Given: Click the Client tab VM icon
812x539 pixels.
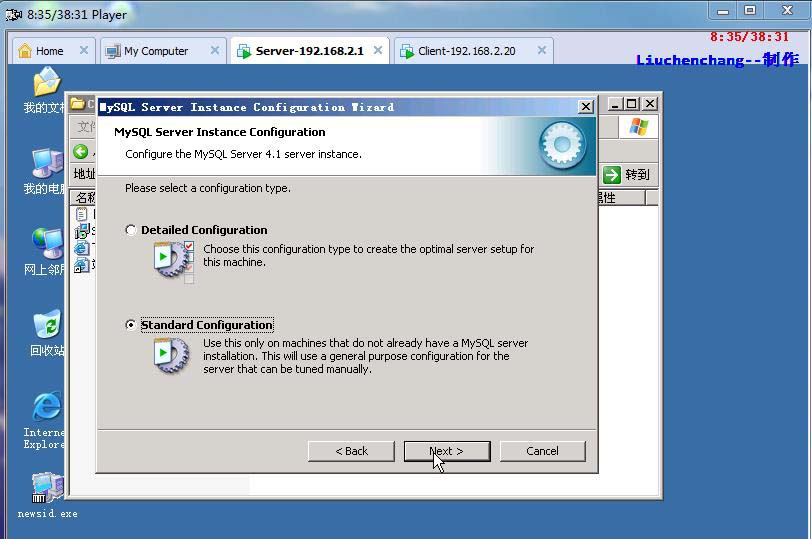Looking at the screenshot, I should [x=407, y=51].
